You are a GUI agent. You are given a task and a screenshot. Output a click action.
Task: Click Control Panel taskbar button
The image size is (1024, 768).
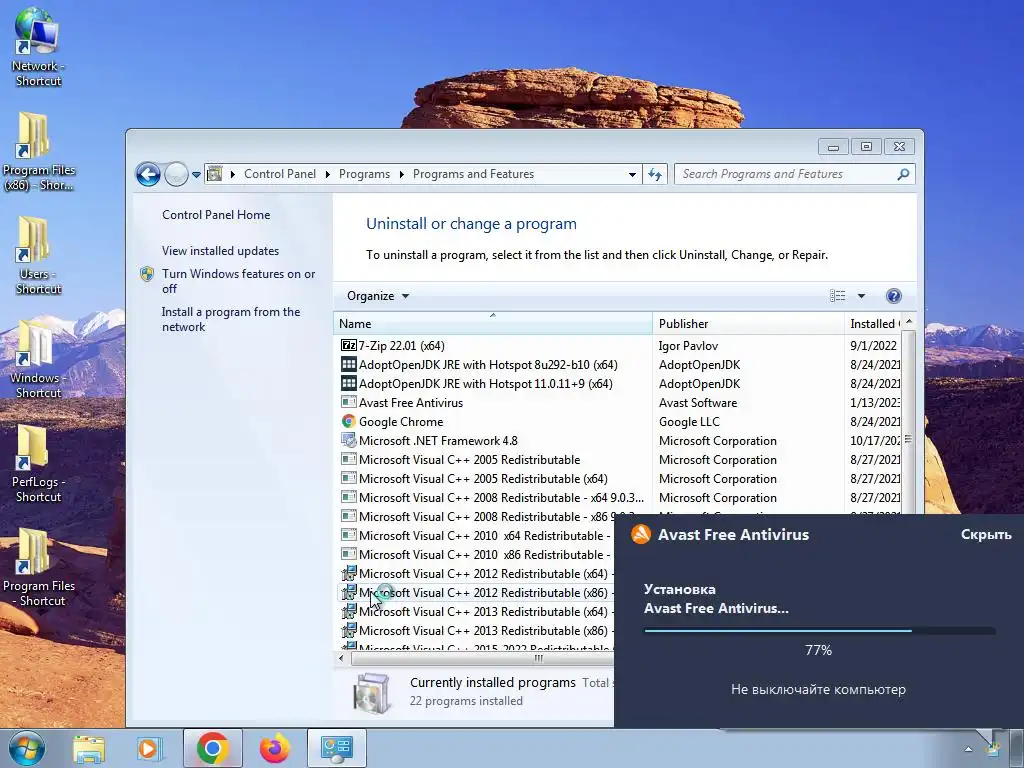click(336, 748)
